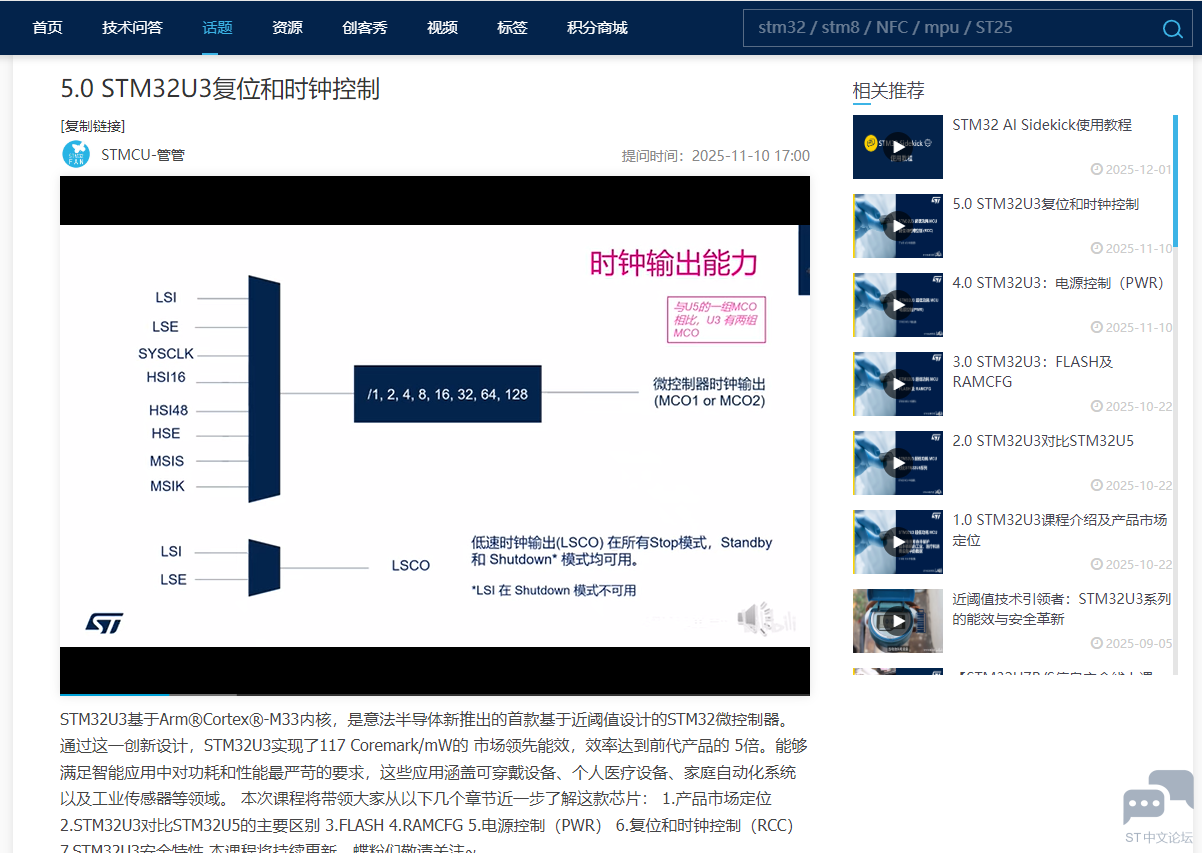
Task: Click the main video player area
Action: 435,435
